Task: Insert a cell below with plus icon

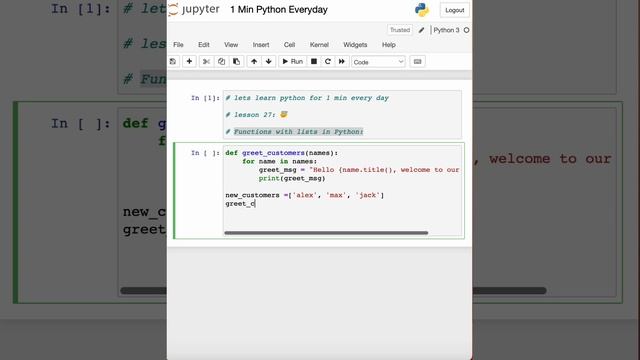Action: 189,62
